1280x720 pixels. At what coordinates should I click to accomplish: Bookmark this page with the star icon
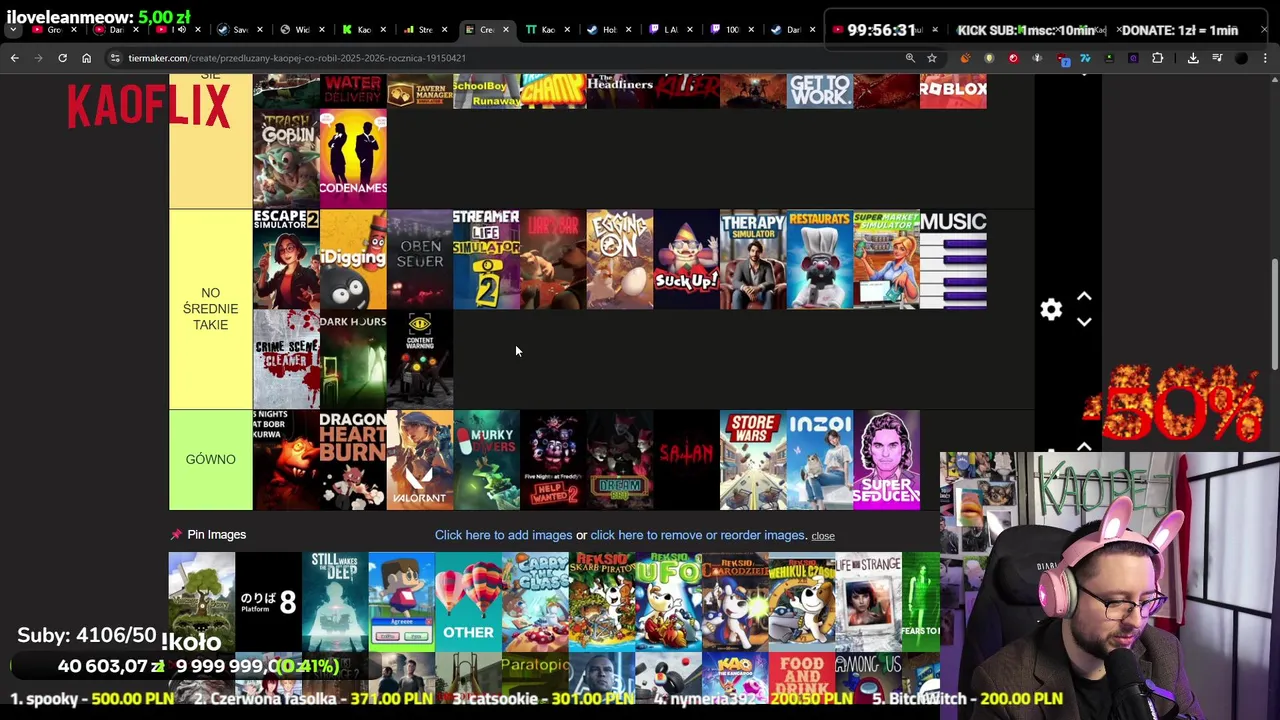[x=932, y=58]
